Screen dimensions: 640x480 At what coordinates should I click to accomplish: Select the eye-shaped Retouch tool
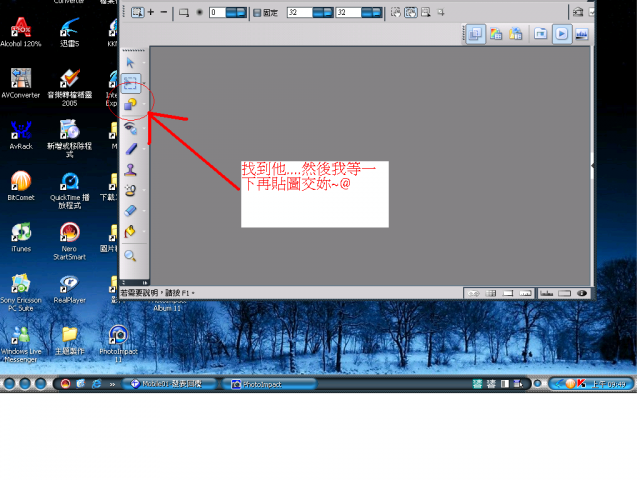click(x=130, y=128)
